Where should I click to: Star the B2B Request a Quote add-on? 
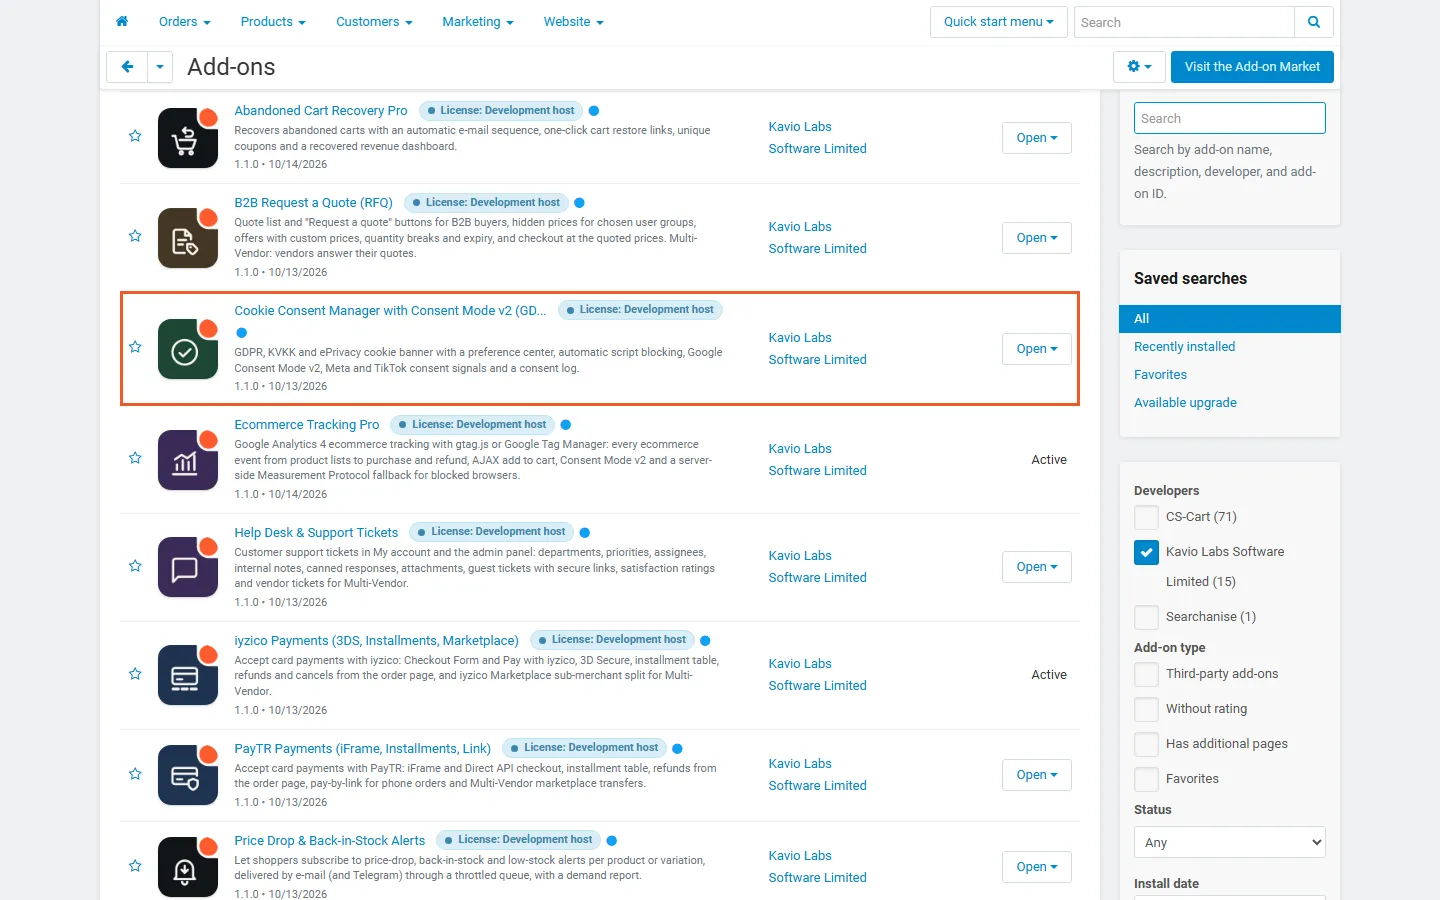(135, 236)
